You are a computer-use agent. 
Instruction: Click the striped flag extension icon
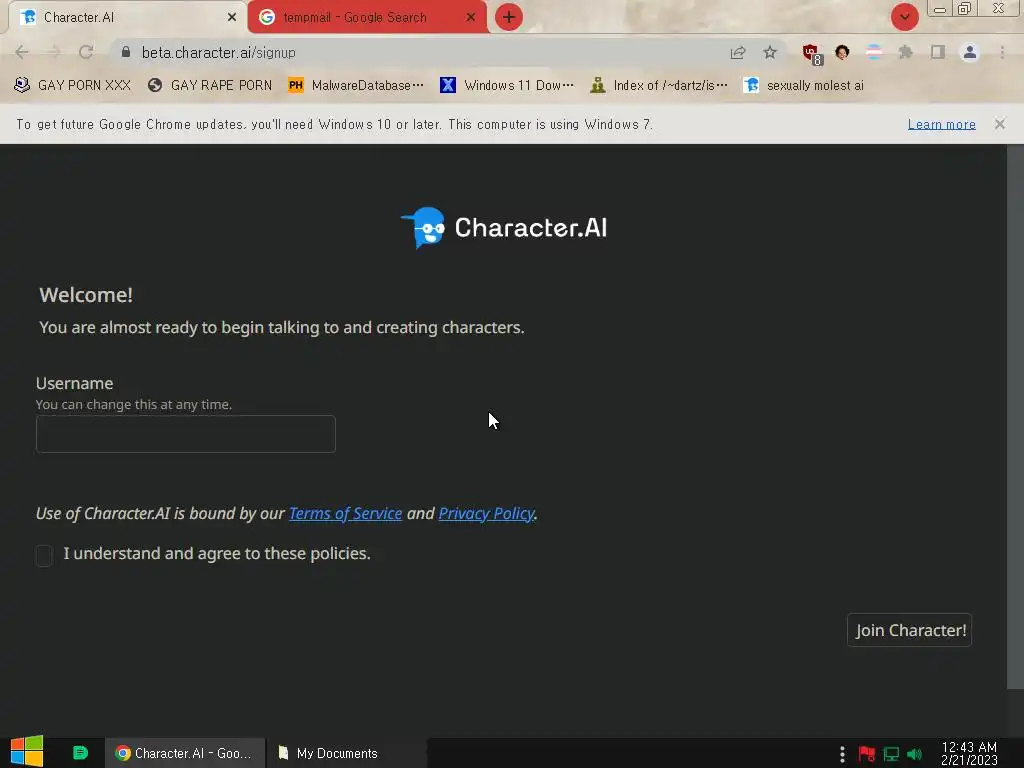pos(874,52)
